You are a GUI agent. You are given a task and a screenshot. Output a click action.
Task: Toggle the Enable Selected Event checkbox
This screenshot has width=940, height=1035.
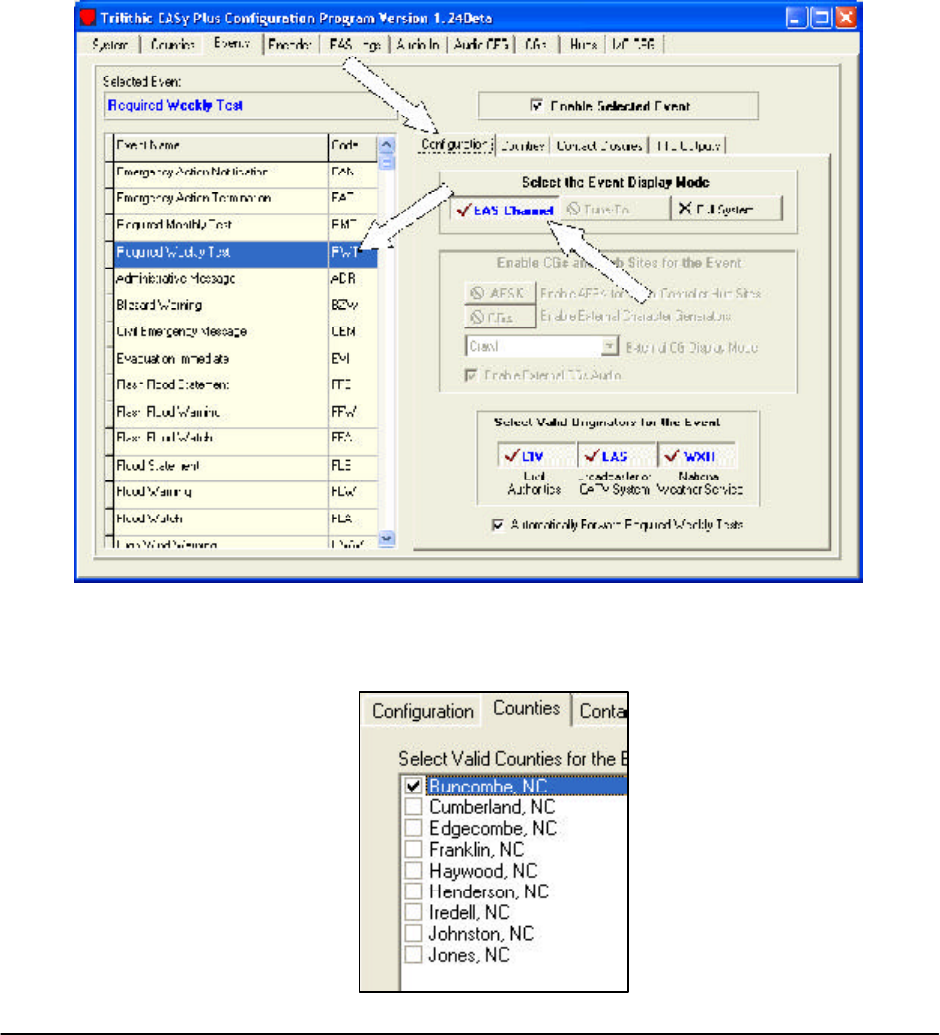(x=537, y=106)
